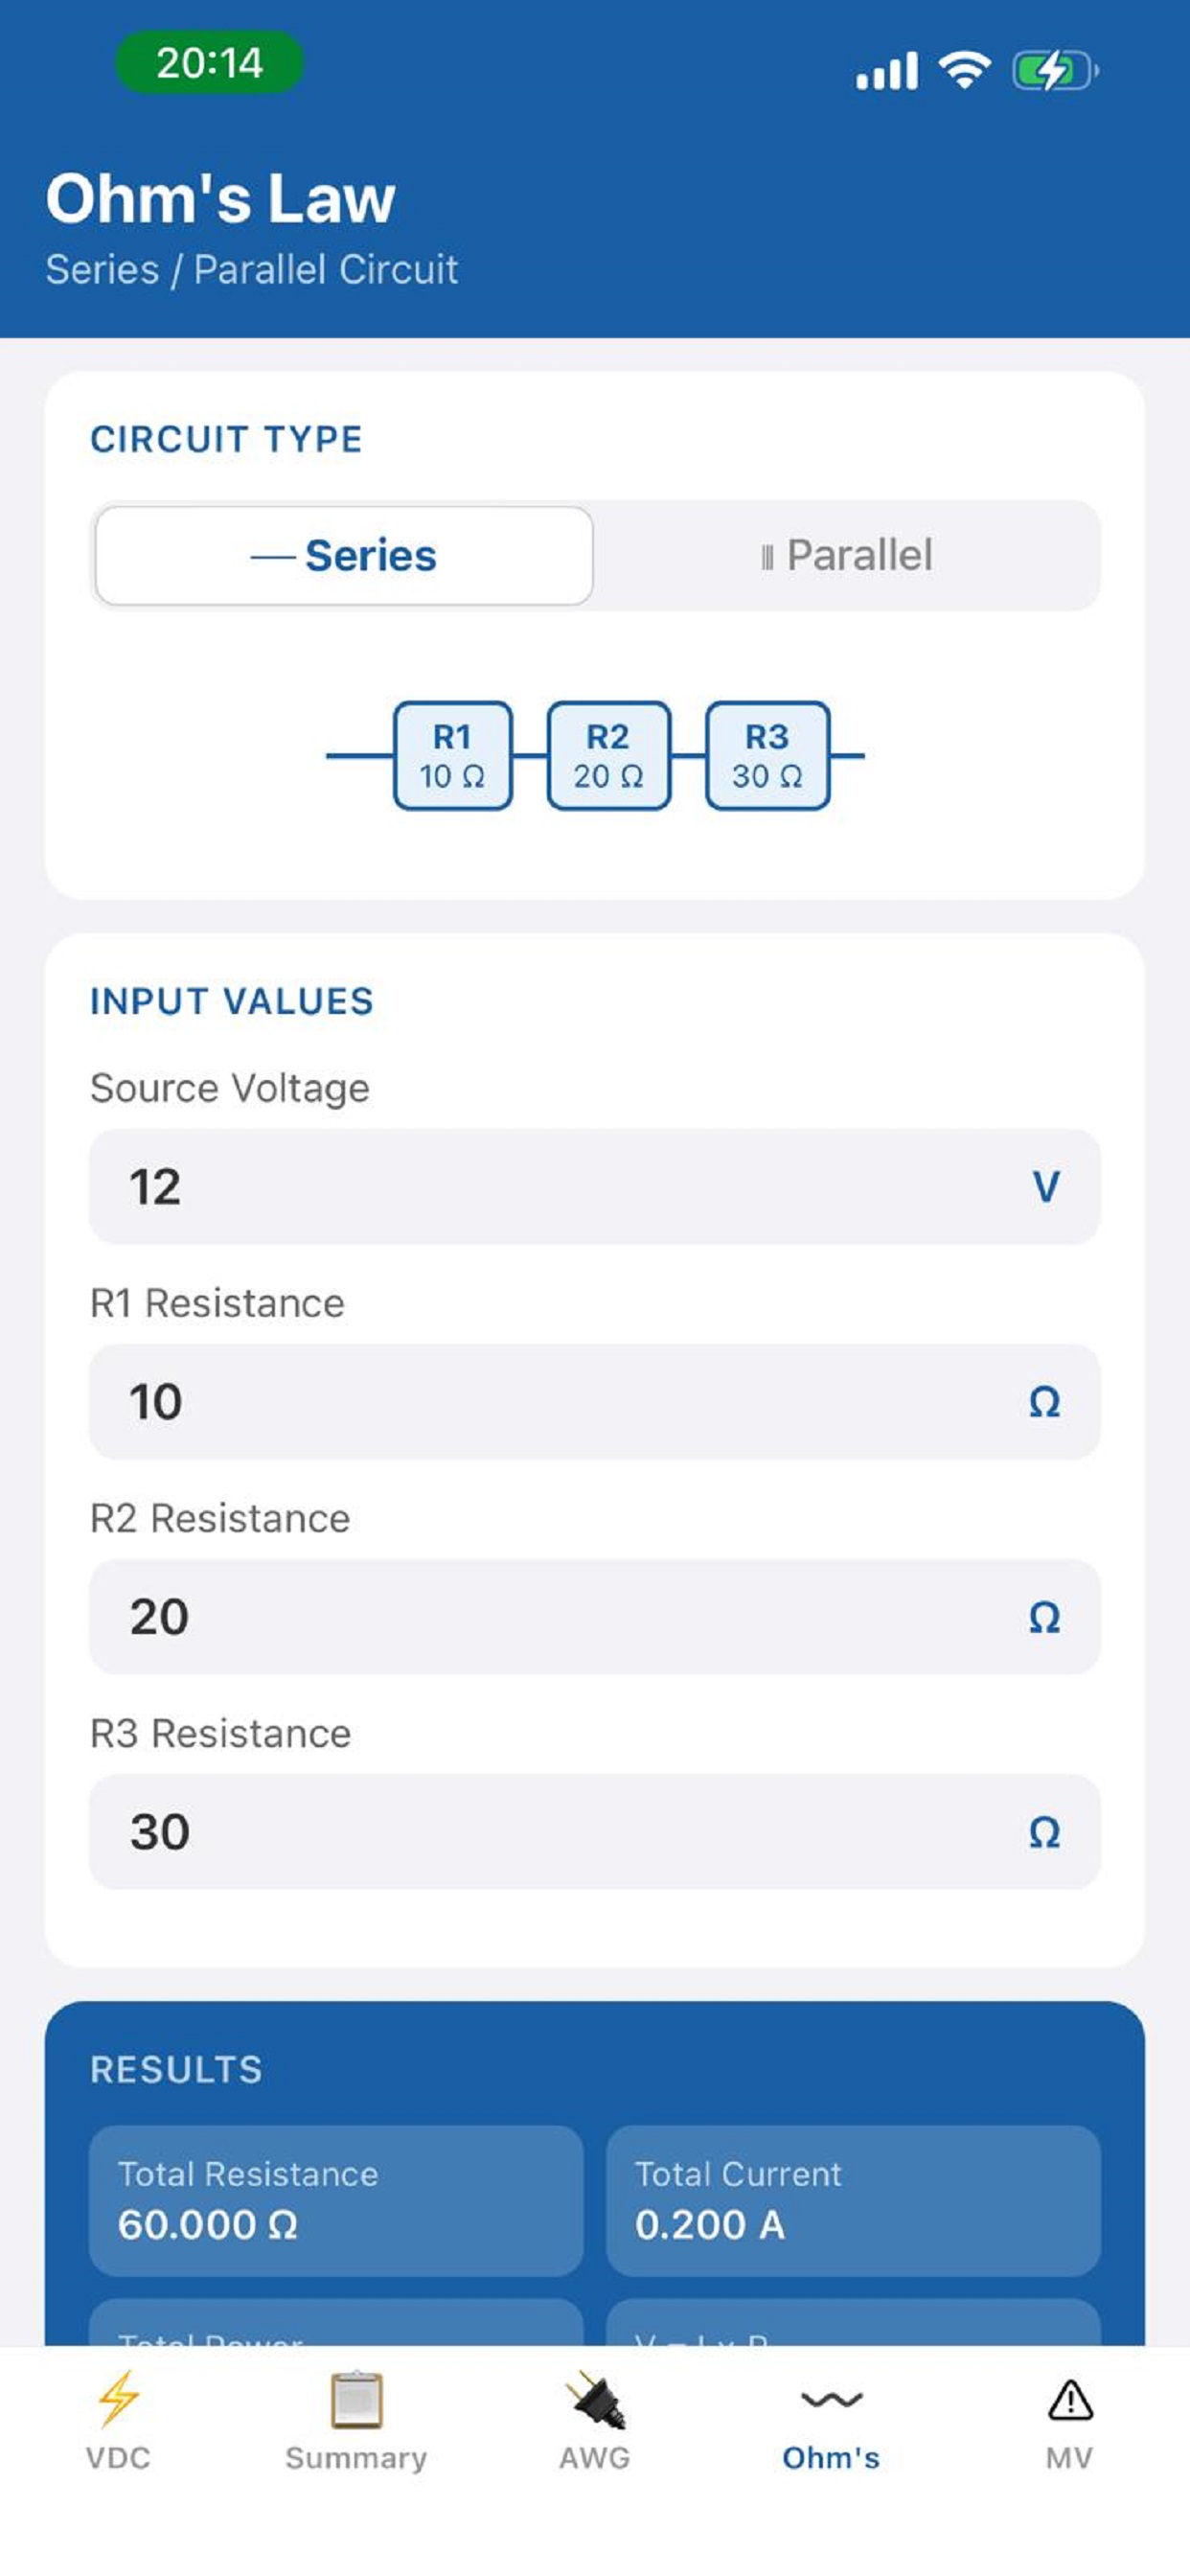The image size is (1190, 2576).
Task: Open the Summary clipboard tab
Action: 356,2420
